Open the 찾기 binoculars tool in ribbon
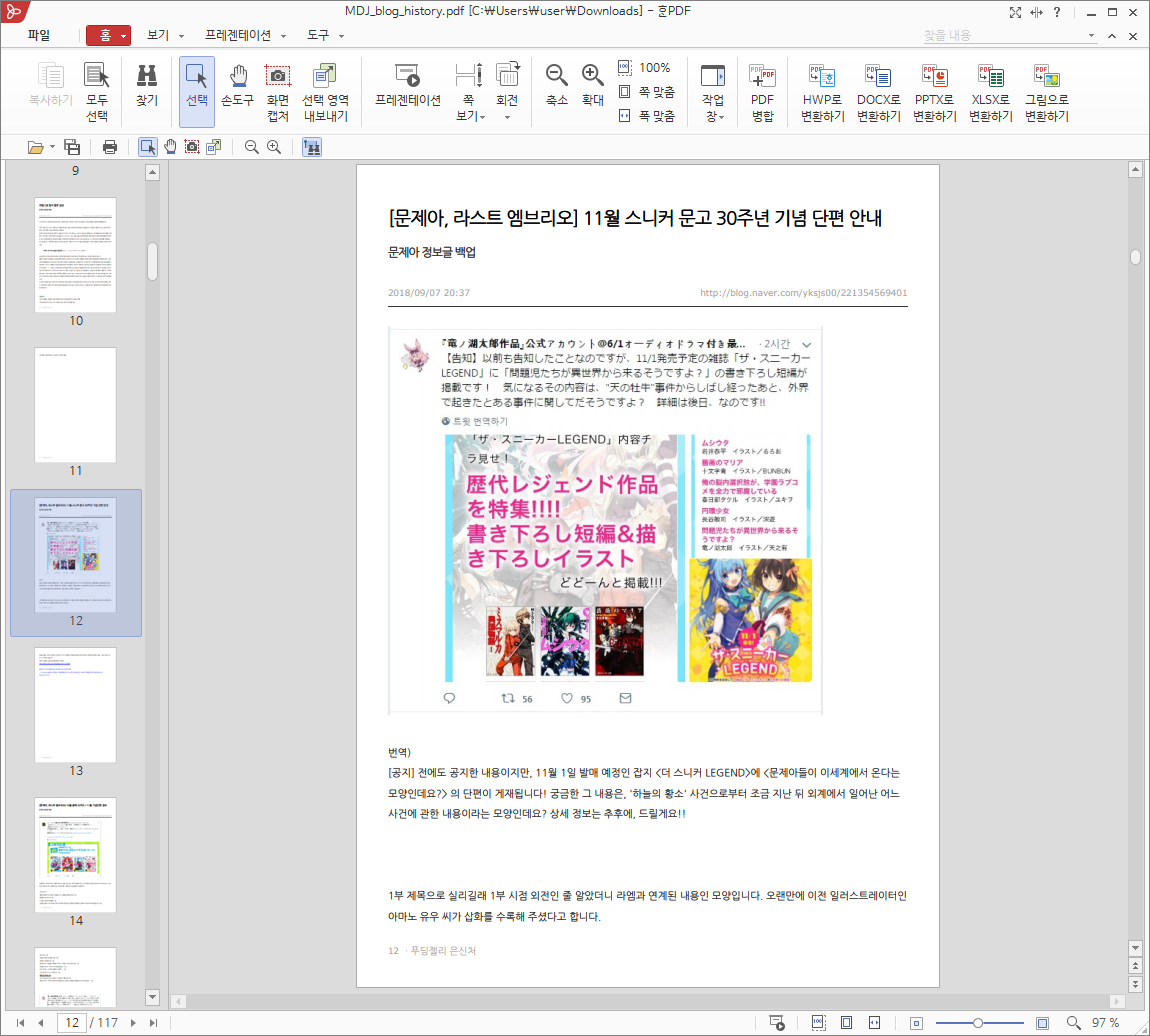The image size is (1150, 1036). [x=147, y=85]
